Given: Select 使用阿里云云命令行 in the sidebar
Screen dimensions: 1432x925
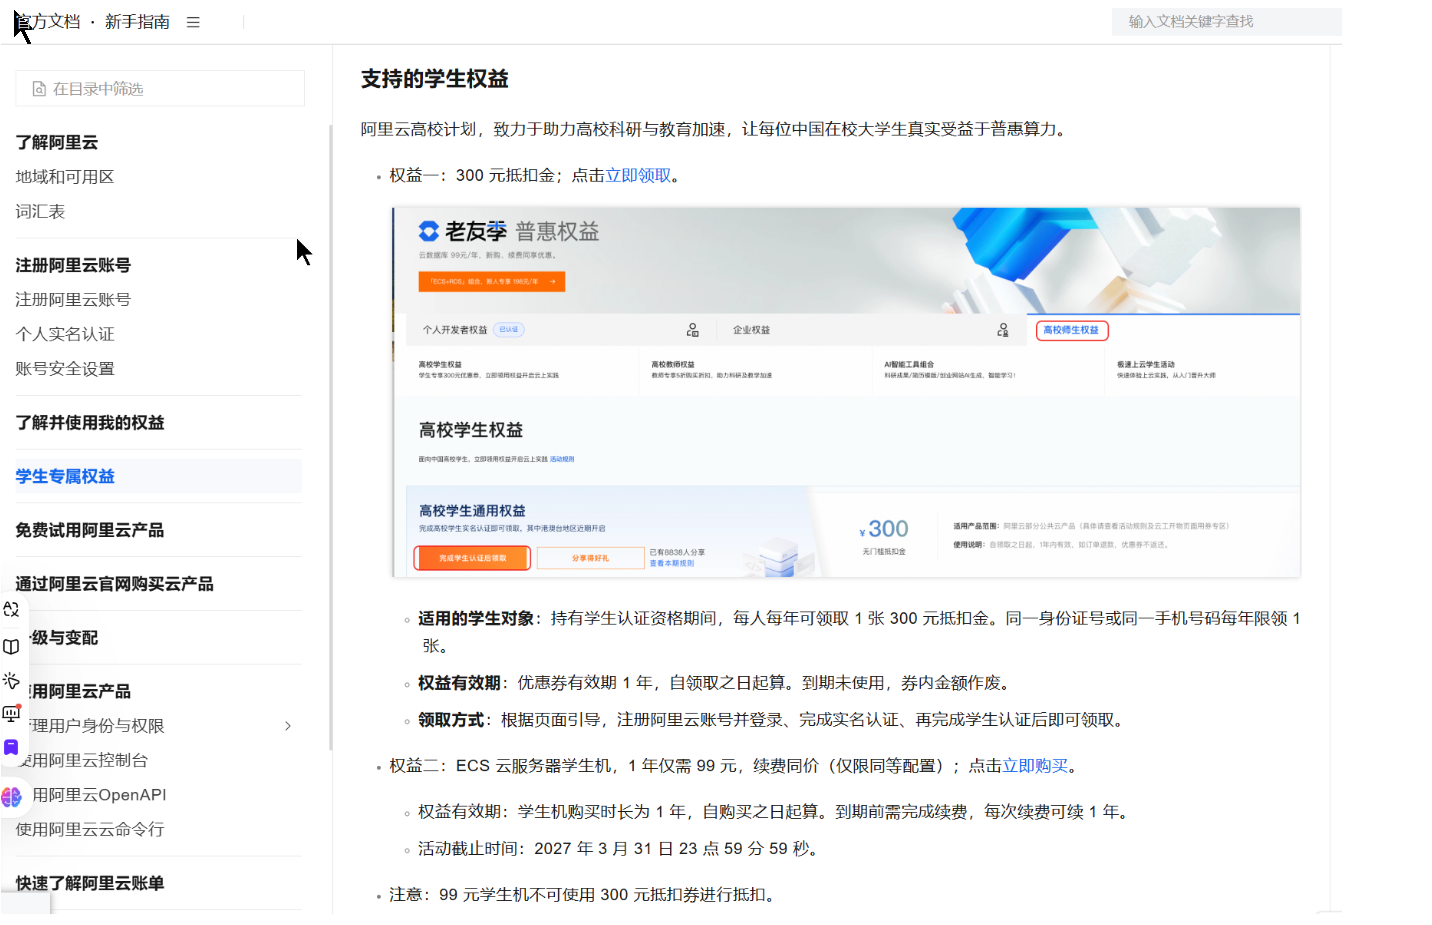Looking at the screenshot, I should (x=90, y=829).
